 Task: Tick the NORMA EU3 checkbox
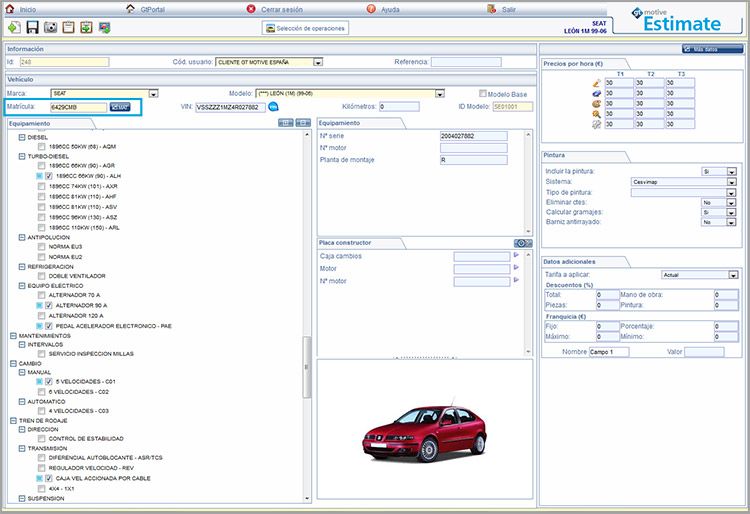(42, 247)
